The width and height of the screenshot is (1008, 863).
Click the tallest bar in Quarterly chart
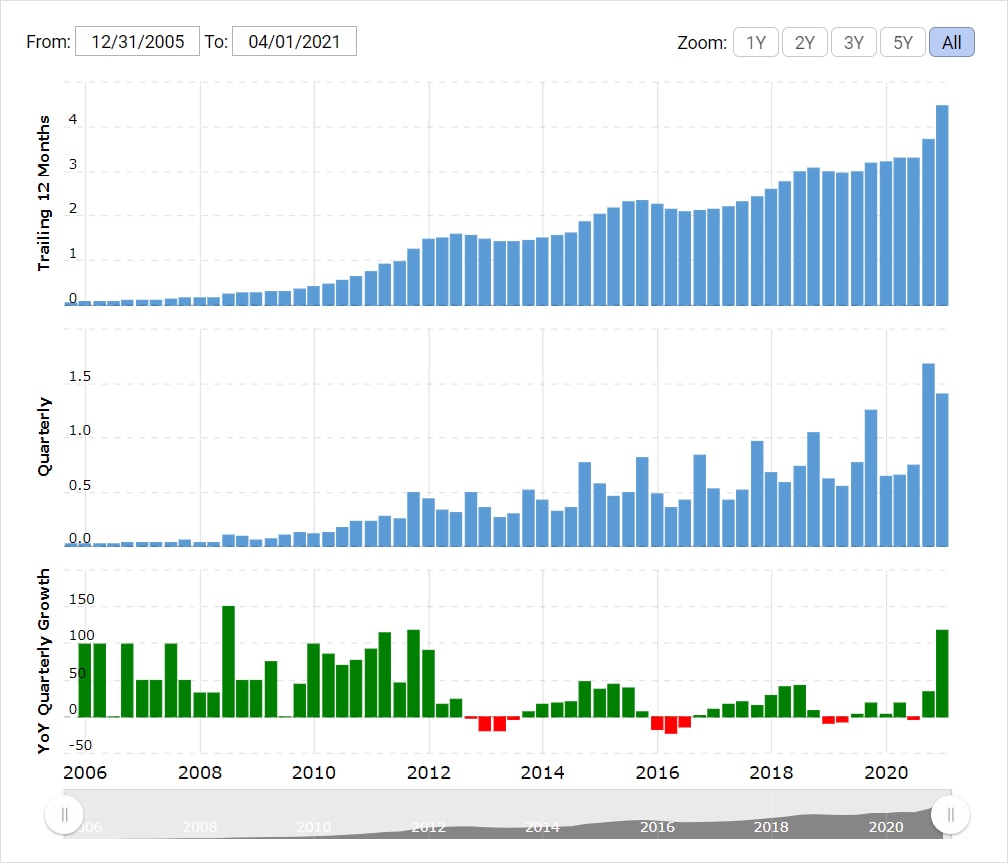pyautogui.click(x=928, y=455)
